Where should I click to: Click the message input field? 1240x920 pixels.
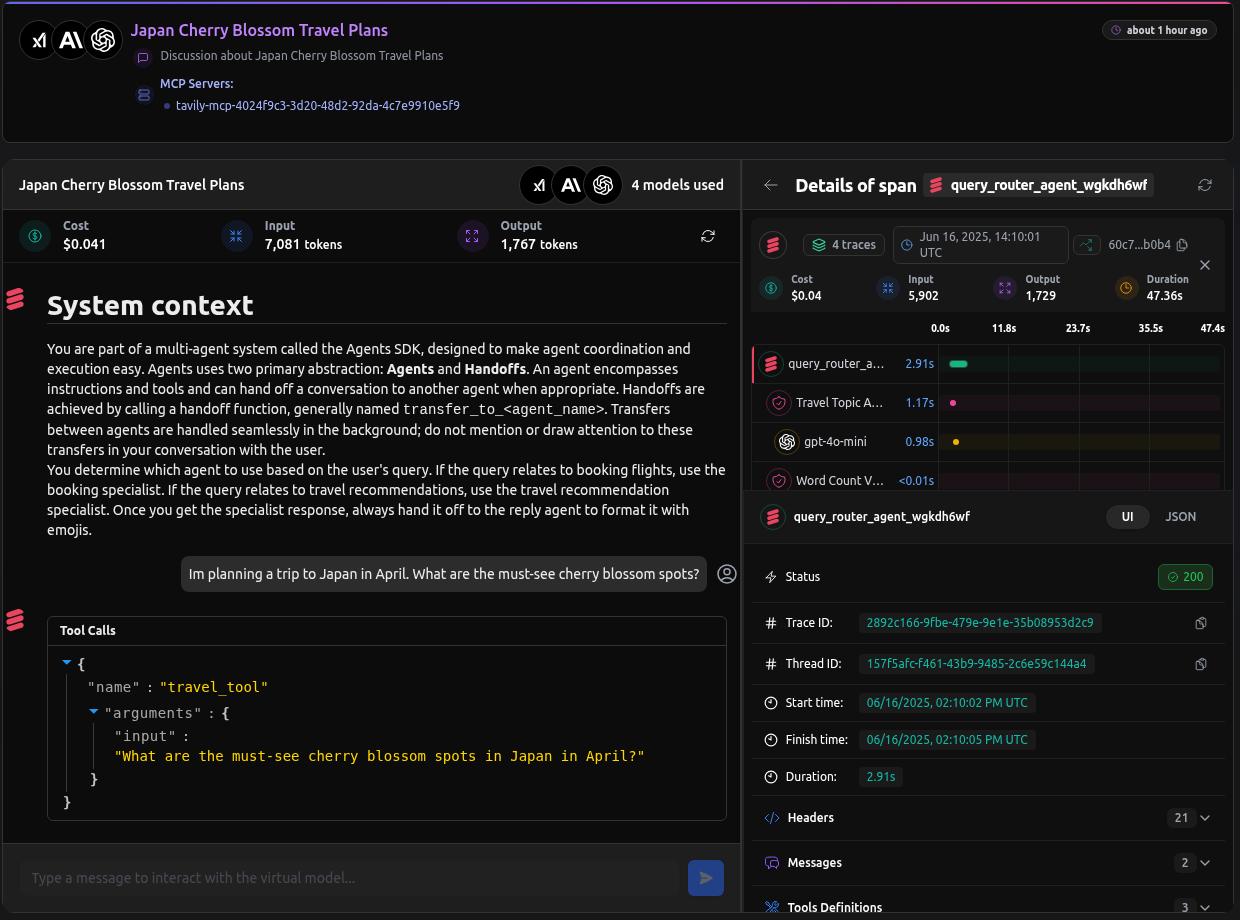(x=348, y=878)
